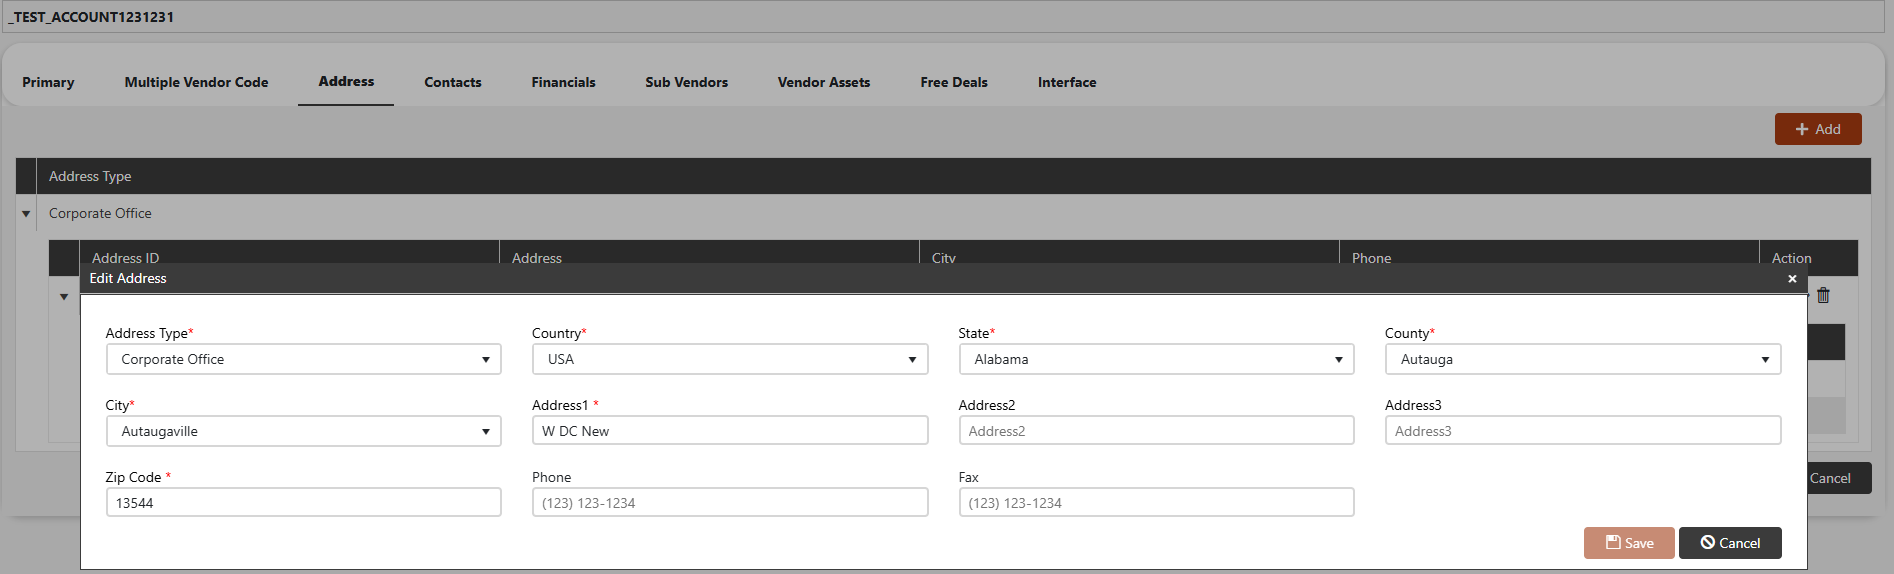Open the Country dropdown showing USA

coord(730,359)
